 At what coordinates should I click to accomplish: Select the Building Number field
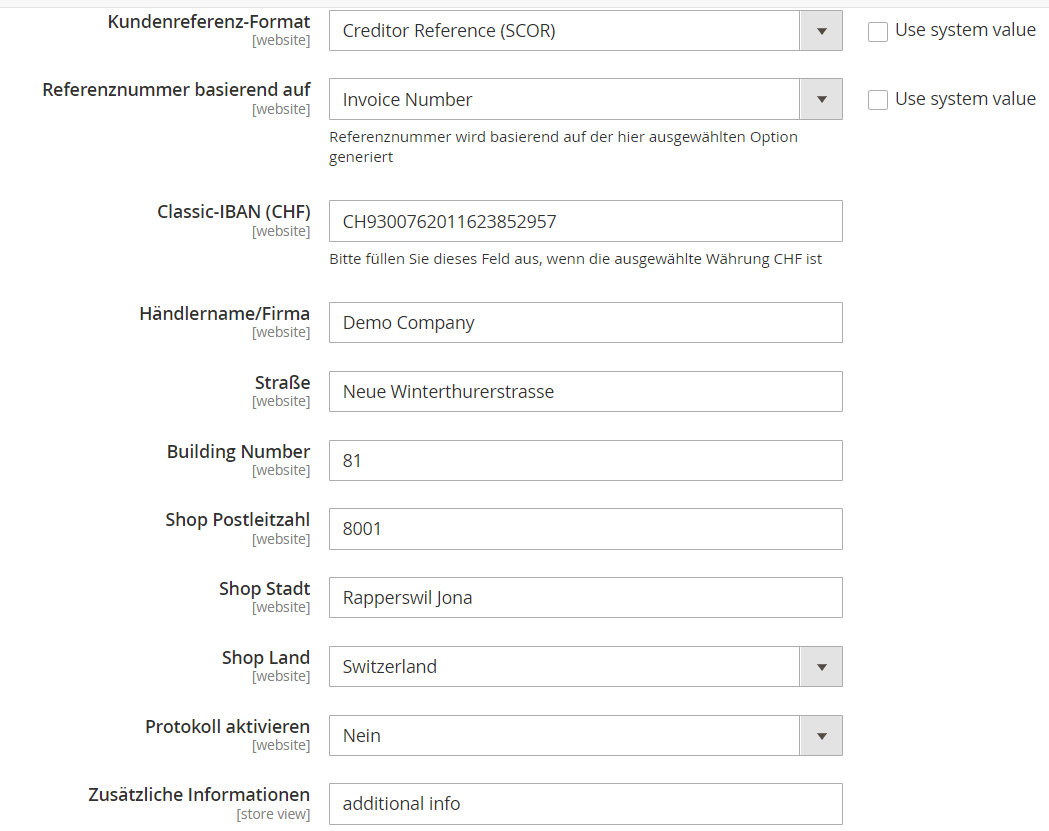click(585, 460)
